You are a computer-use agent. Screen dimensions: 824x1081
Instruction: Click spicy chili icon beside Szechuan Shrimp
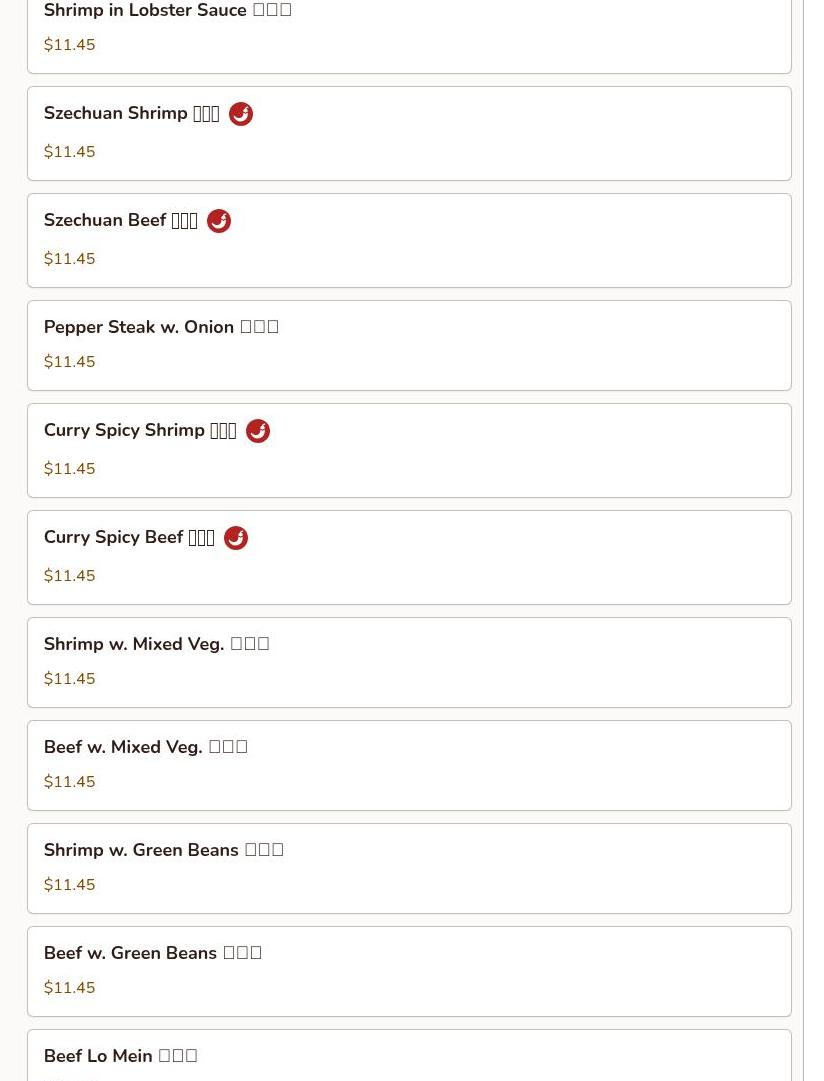(240, 114)
